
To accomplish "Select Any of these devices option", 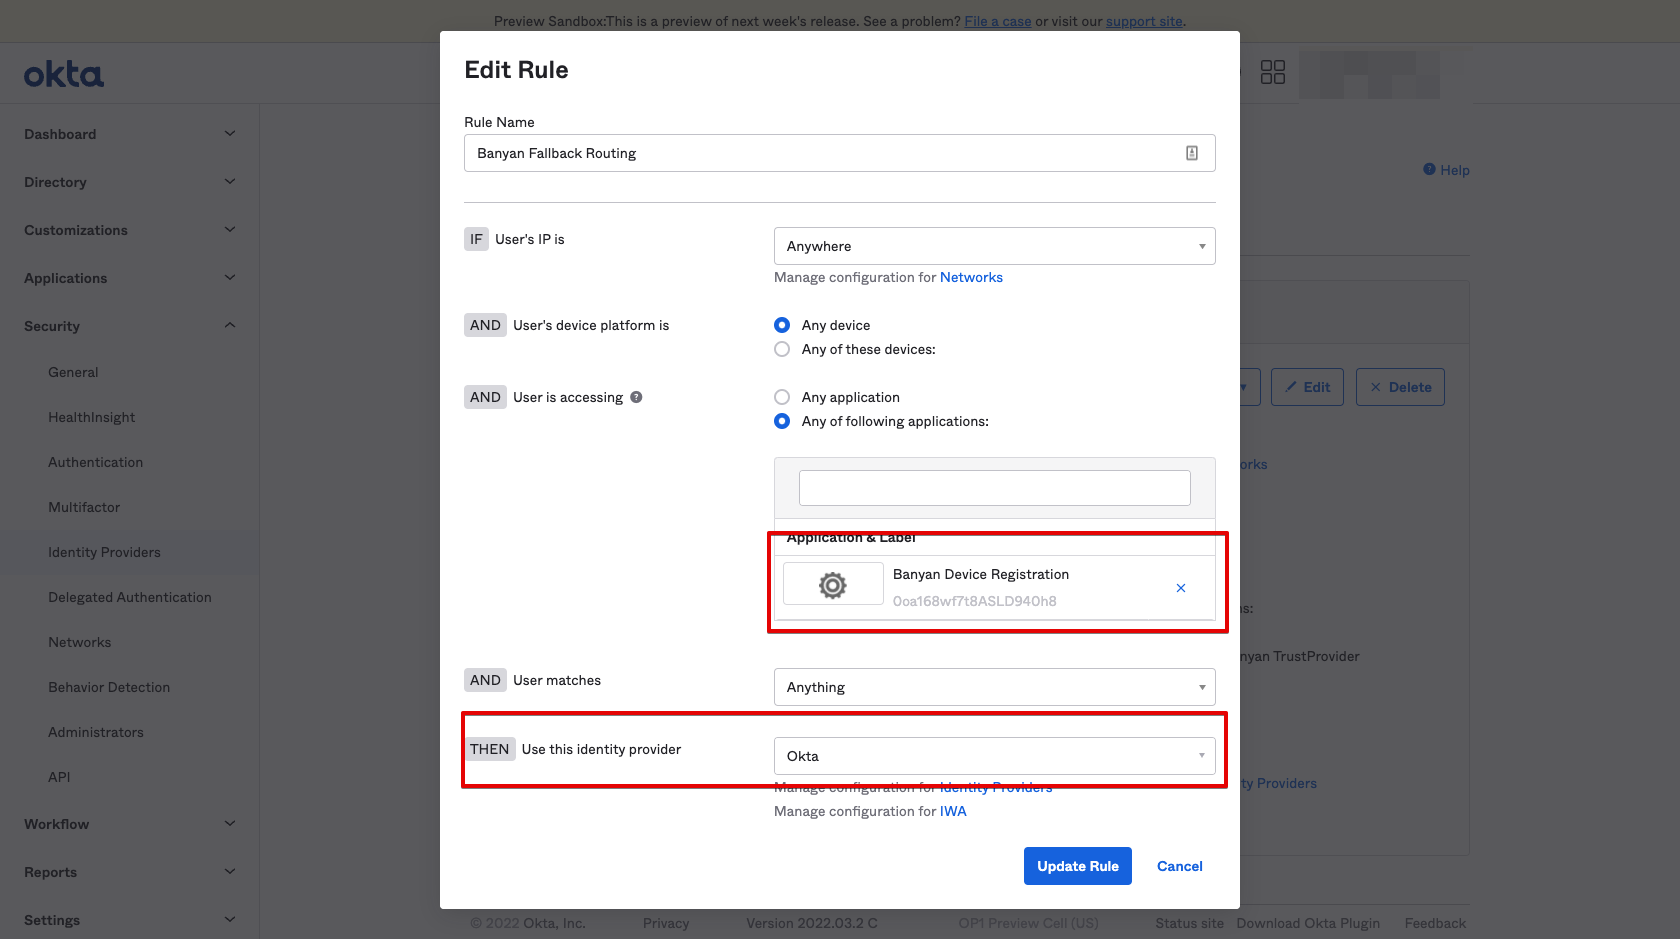I will pyautogui.click(x=782, y=349).
